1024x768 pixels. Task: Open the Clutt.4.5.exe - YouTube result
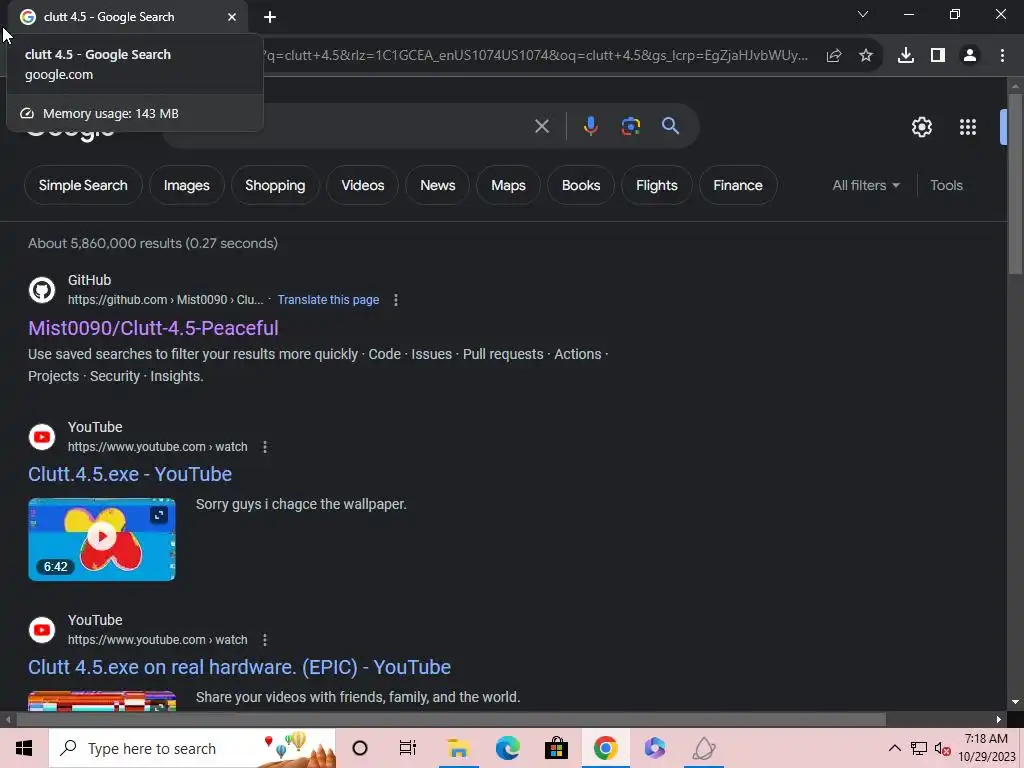(130, 474)
